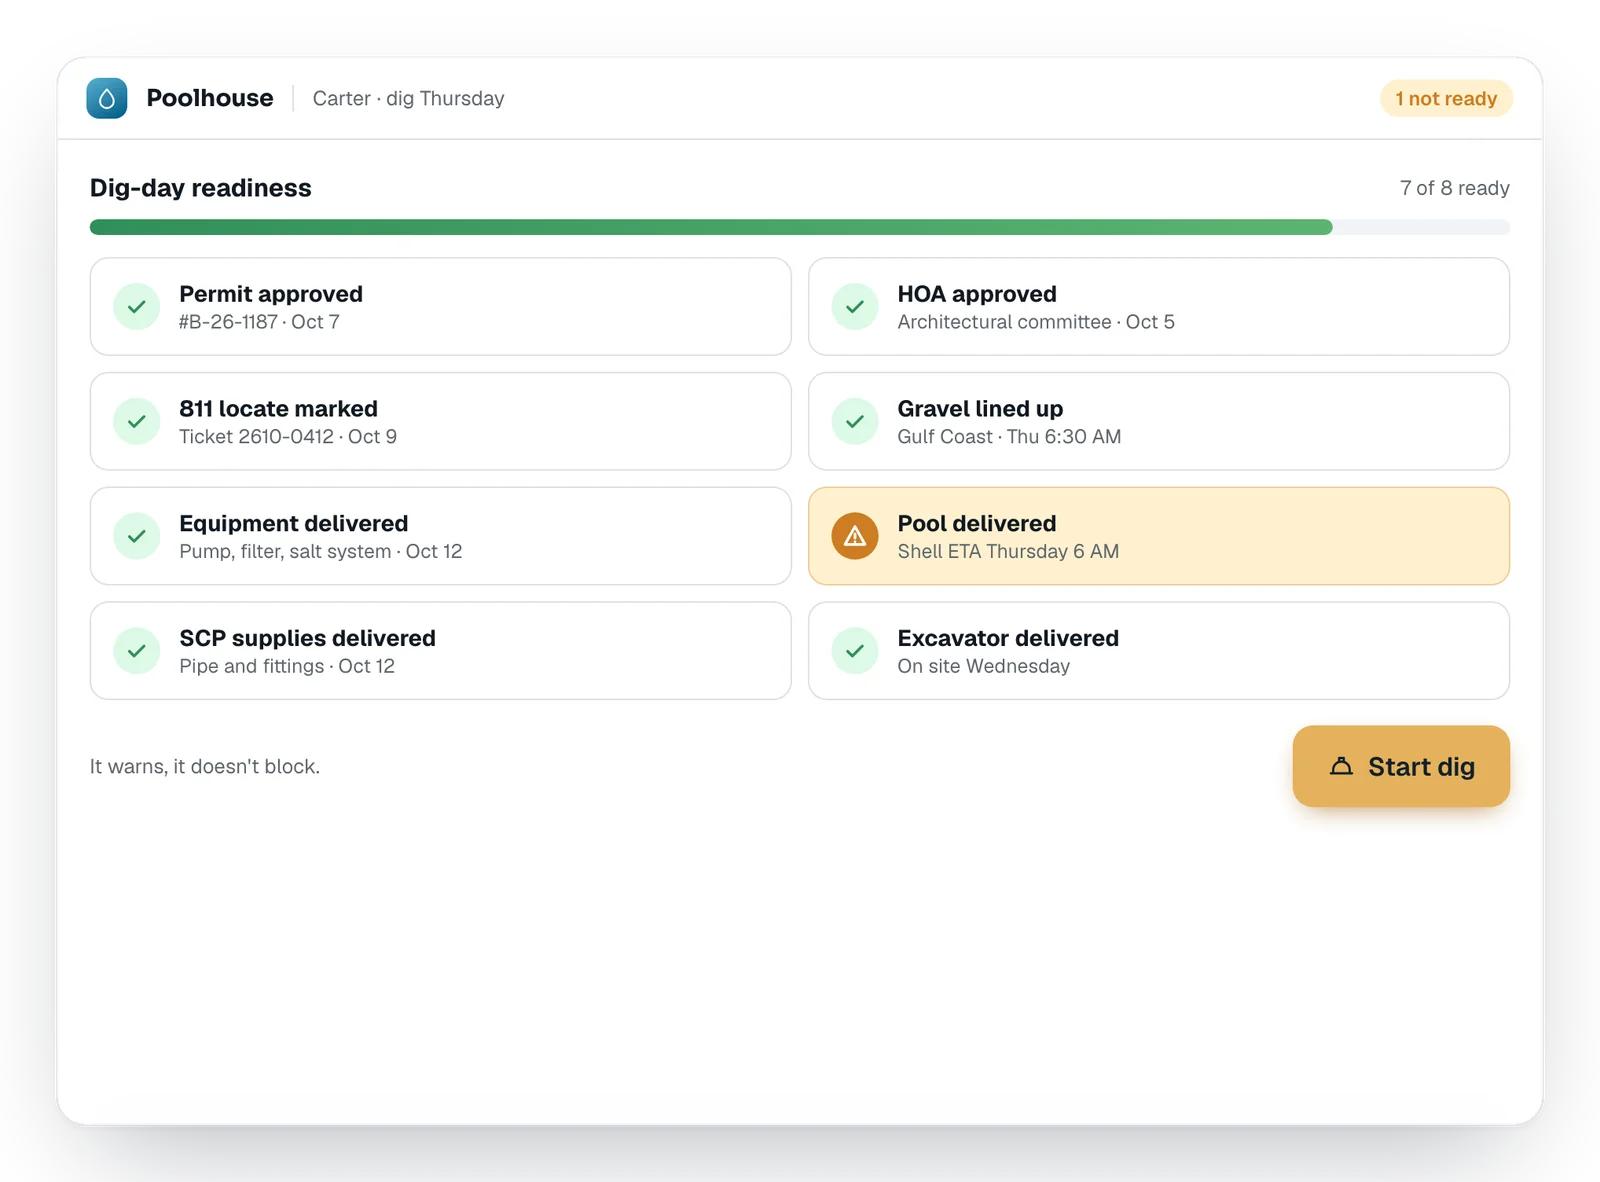The height and width of the screenshot is (1182, 1600).
Task: Click 'On site Wednesday' detail text
Action: (984, 666)
